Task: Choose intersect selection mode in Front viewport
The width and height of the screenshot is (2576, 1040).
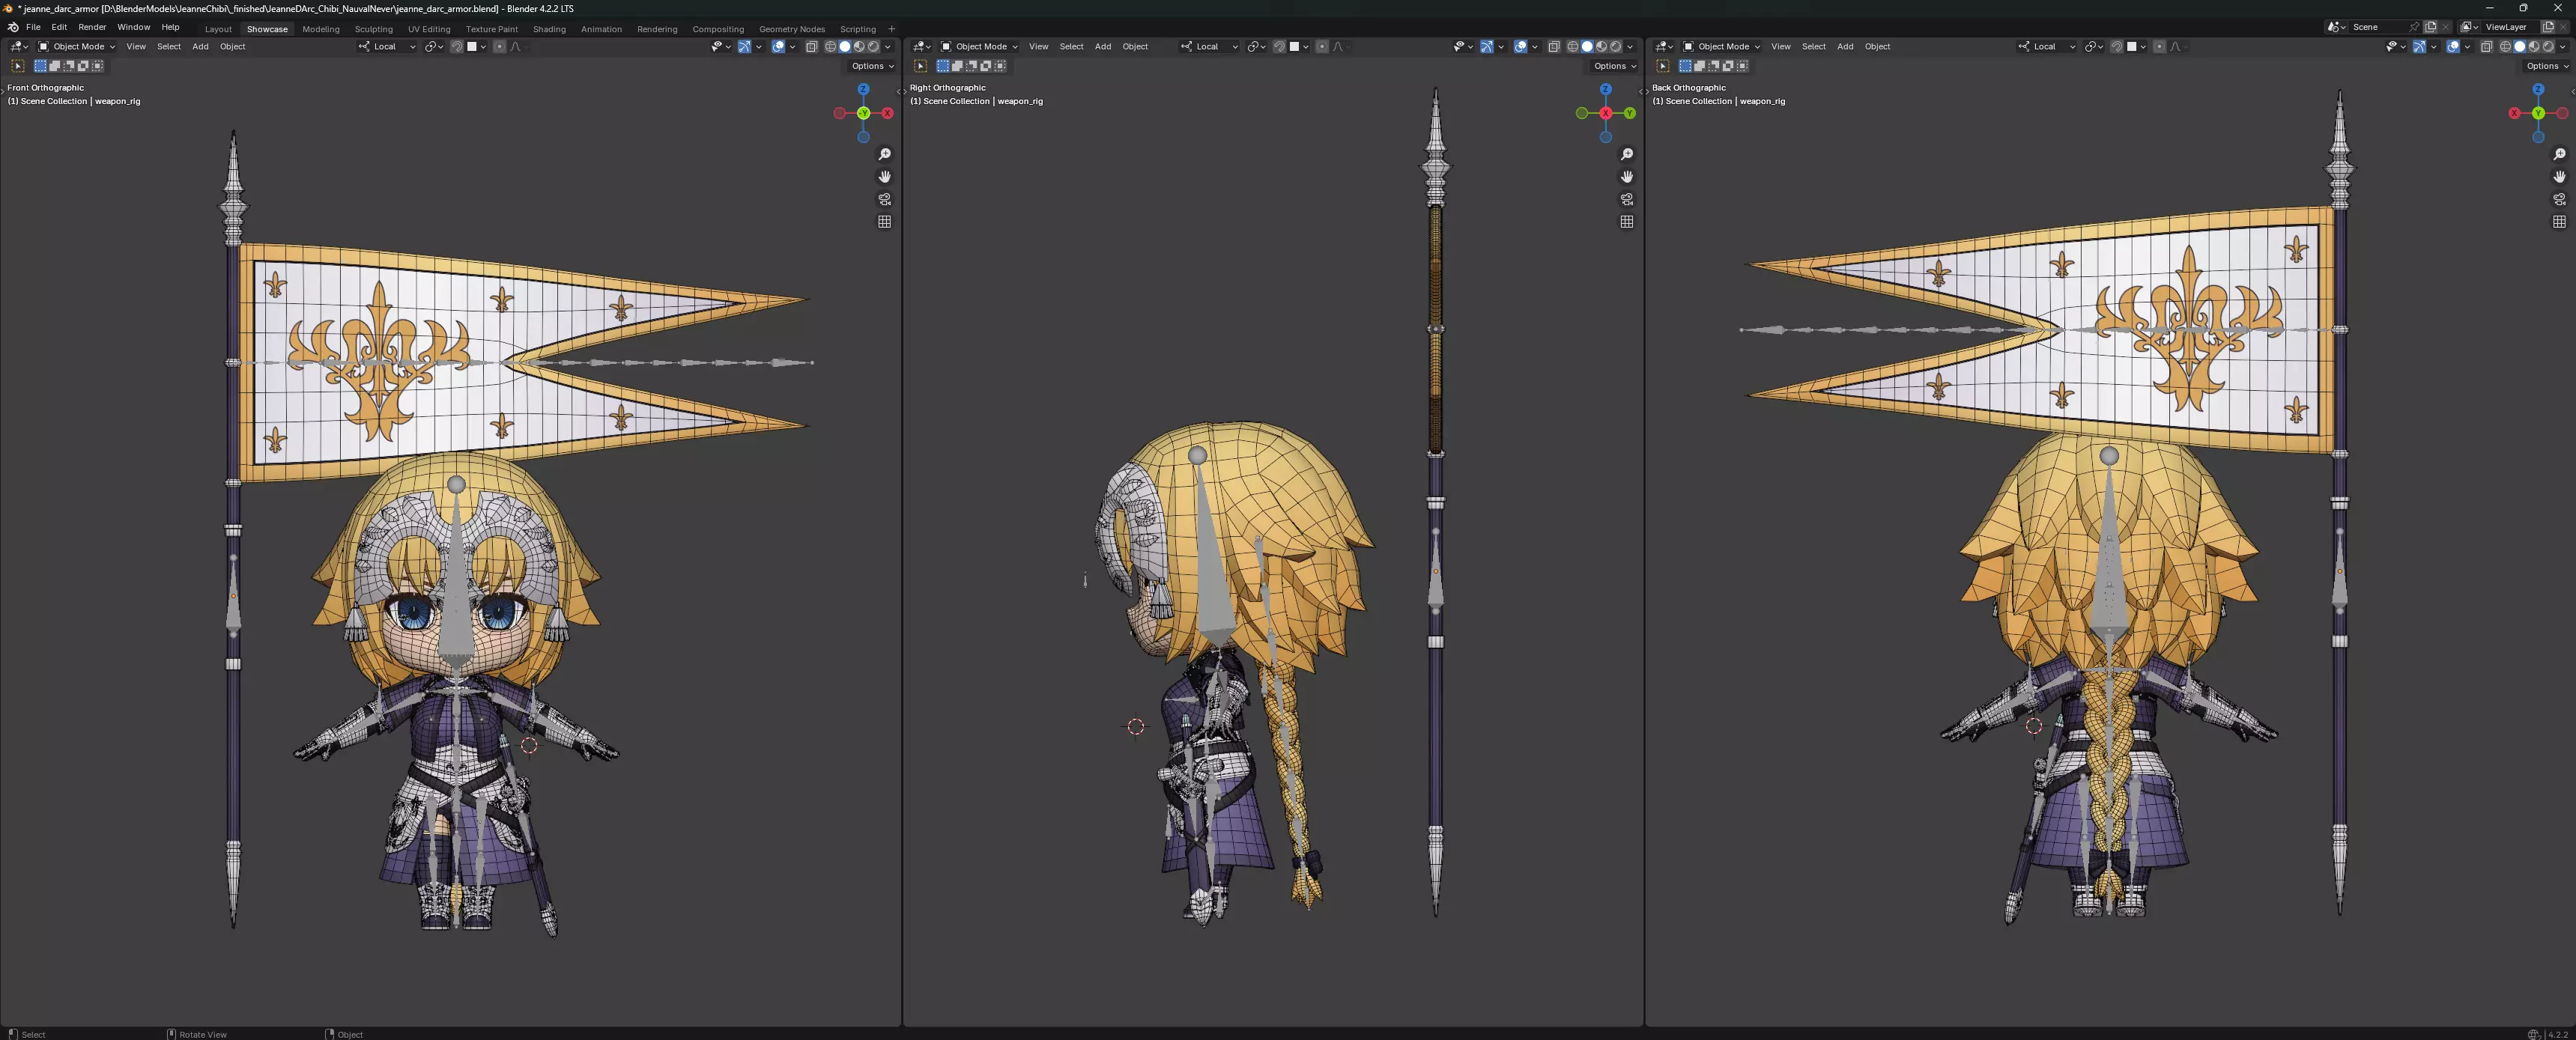Action: coord(97,66)
